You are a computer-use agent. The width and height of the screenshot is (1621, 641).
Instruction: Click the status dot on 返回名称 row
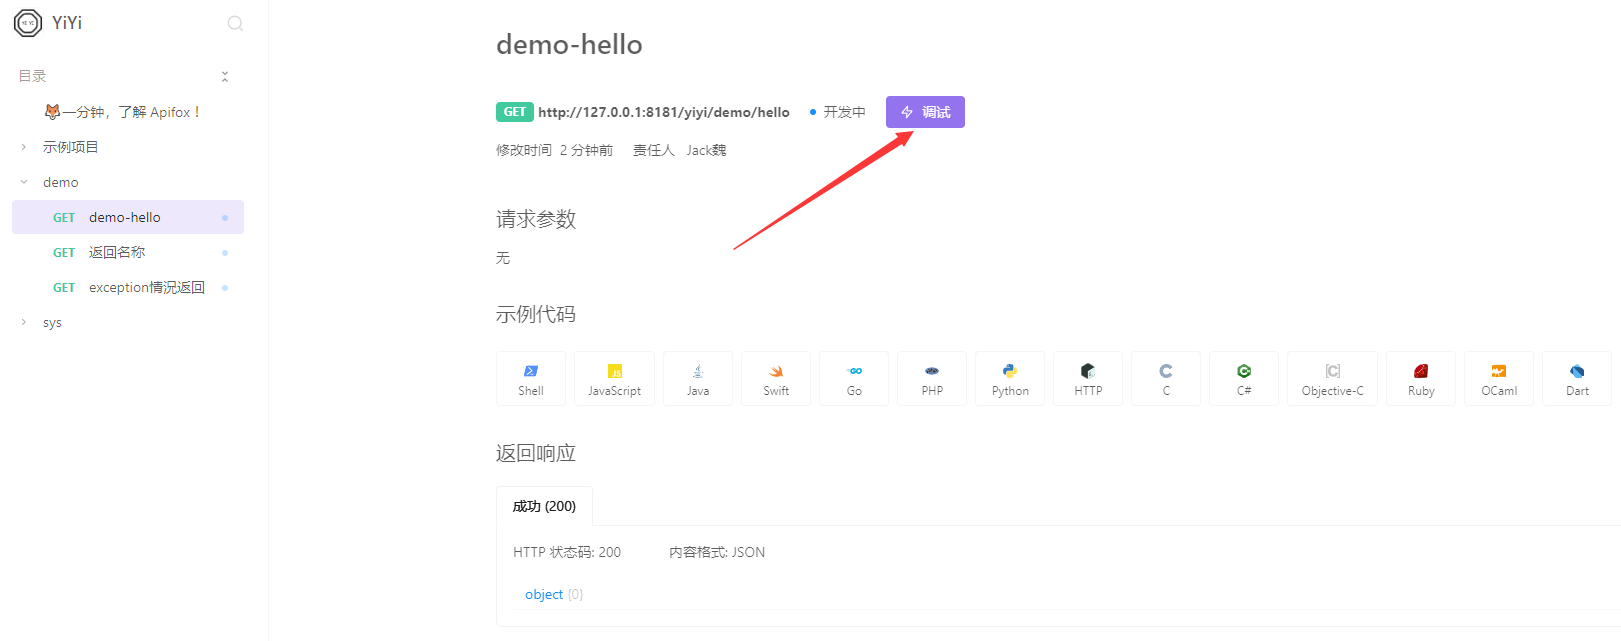(225, 252)
